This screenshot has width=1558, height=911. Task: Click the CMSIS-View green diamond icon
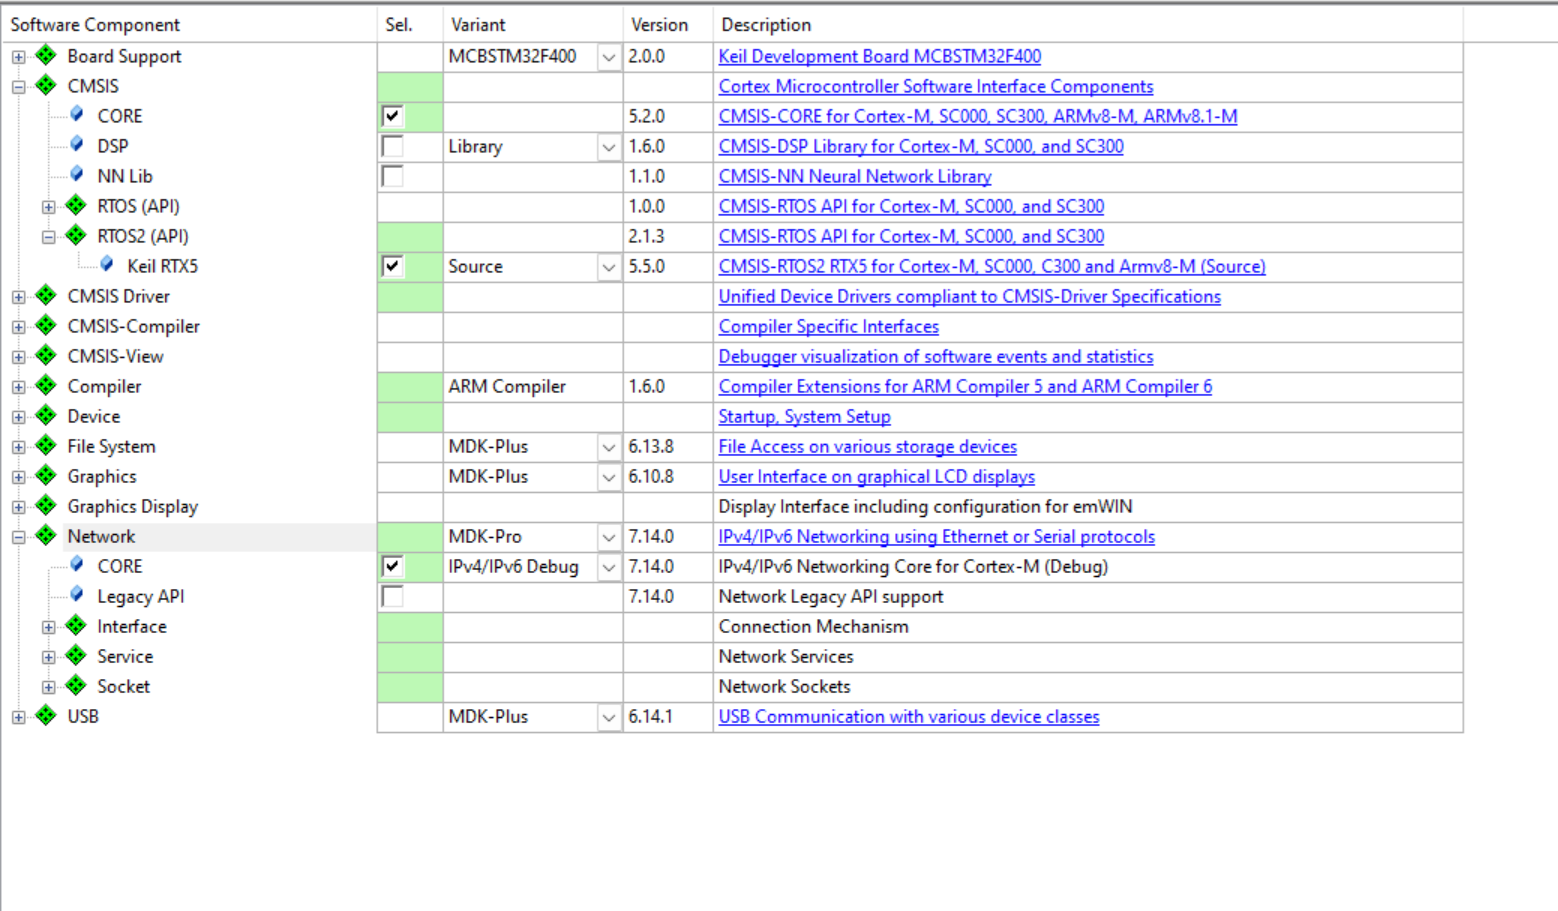tap(46, 355)
